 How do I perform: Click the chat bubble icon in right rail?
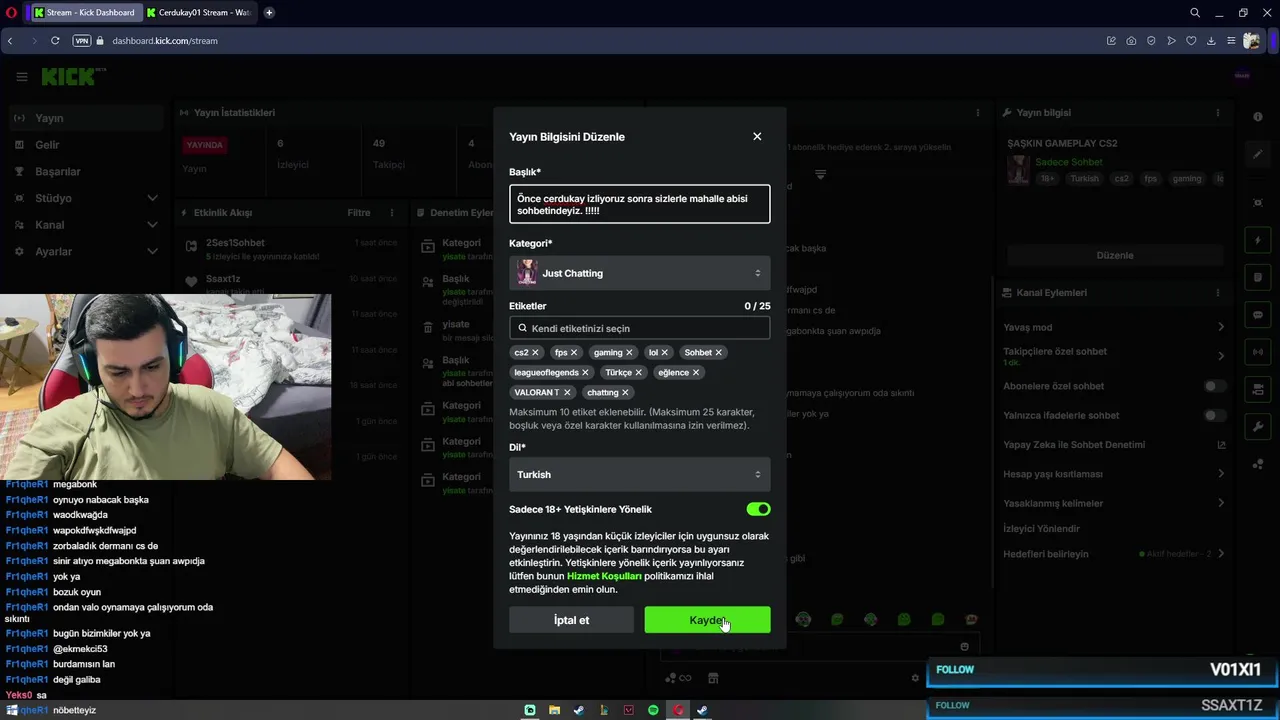pos(1258,314)
